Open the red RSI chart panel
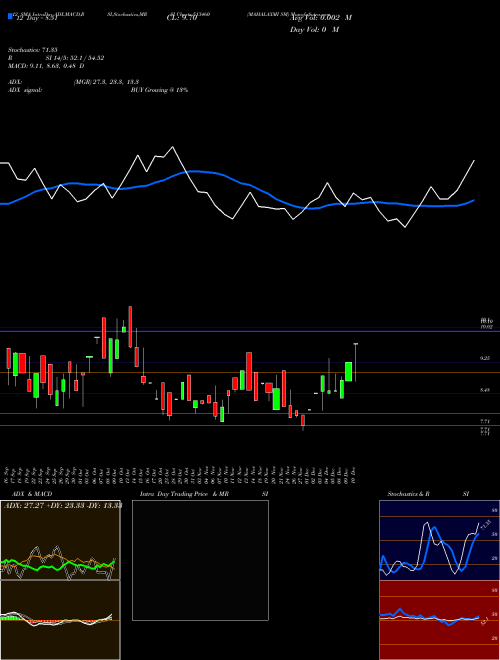Viewport: 500px width, 660px height. (x=439, y=620)
